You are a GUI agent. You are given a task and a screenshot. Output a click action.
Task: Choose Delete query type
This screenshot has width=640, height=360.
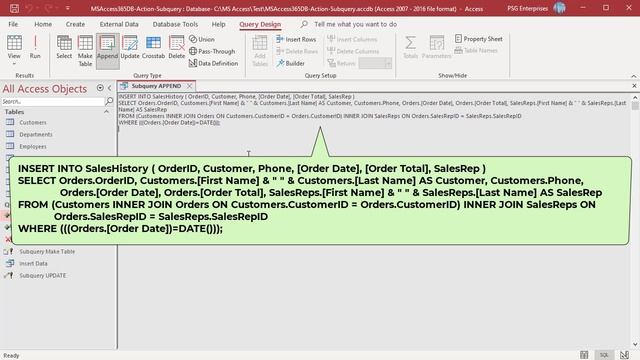tap(177, 47)
